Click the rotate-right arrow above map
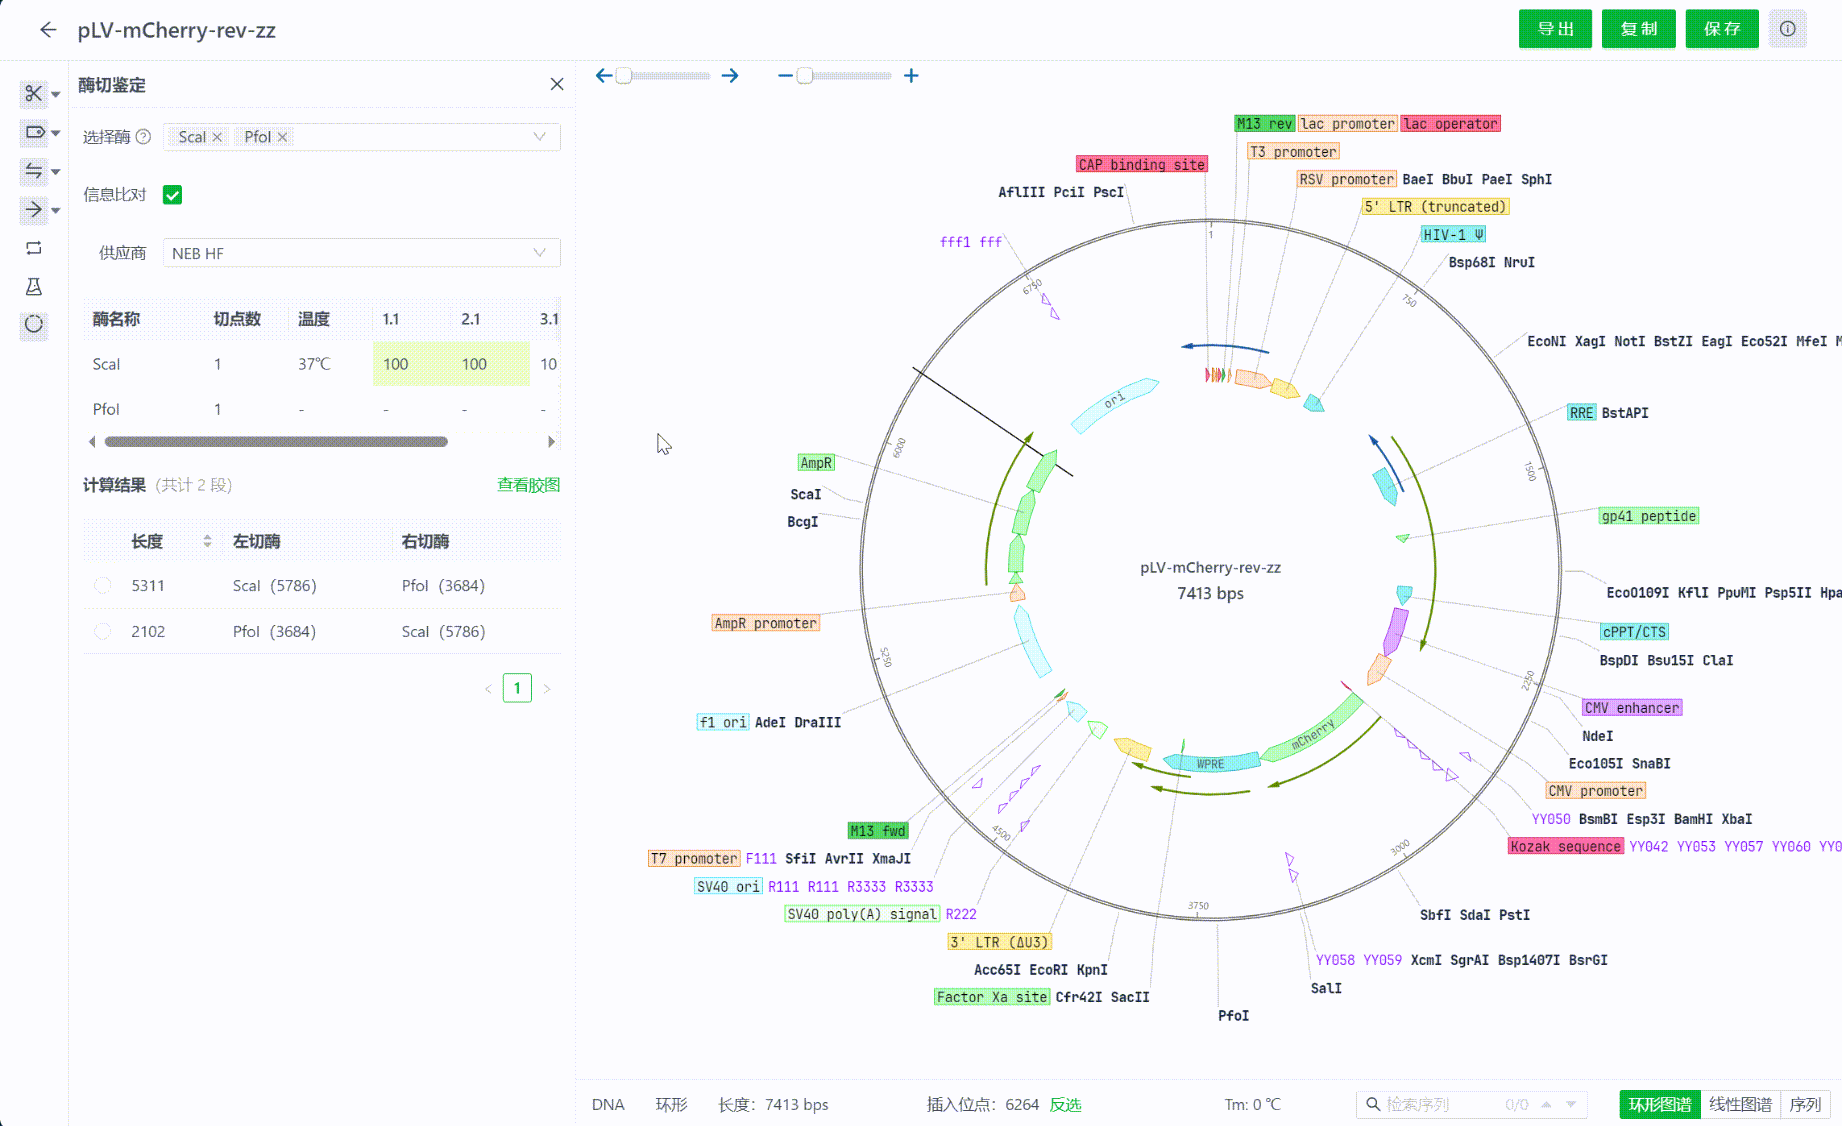 [730, 76]
